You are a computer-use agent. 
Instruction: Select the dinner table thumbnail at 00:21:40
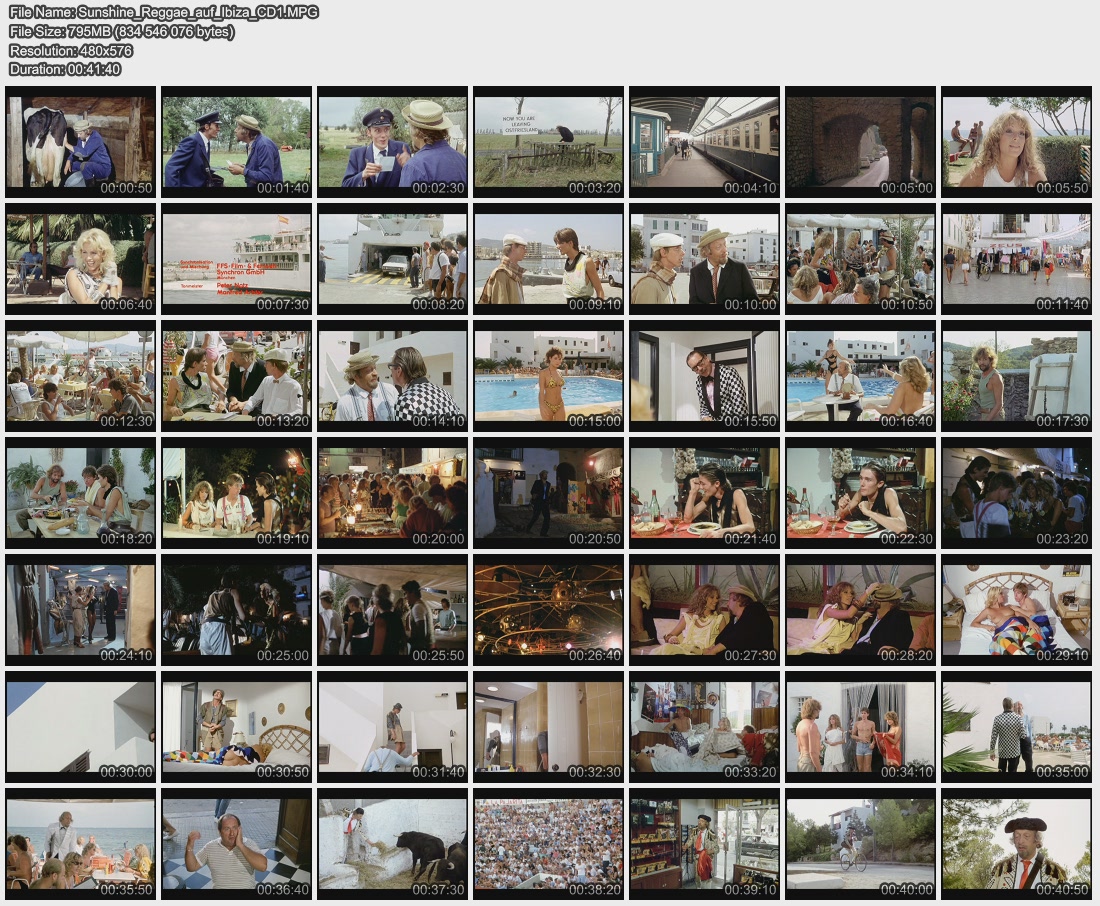(x=704, y=493)
